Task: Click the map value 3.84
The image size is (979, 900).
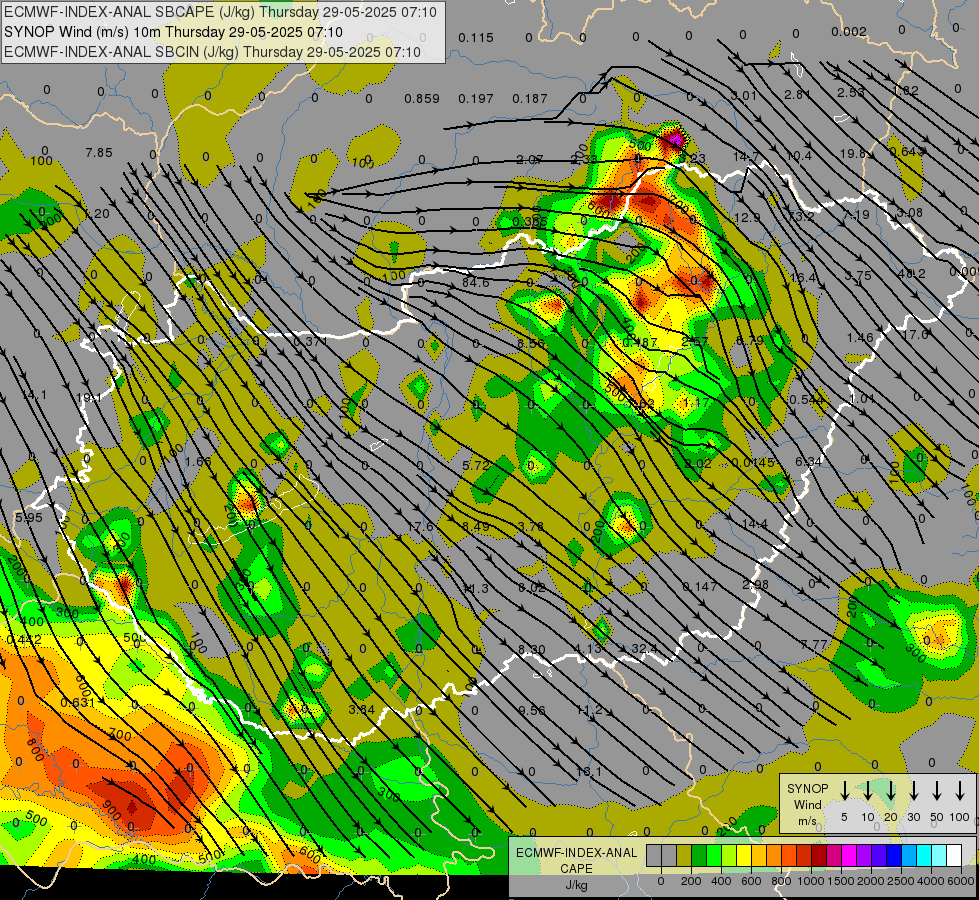Action: click(x=362, y=710)
